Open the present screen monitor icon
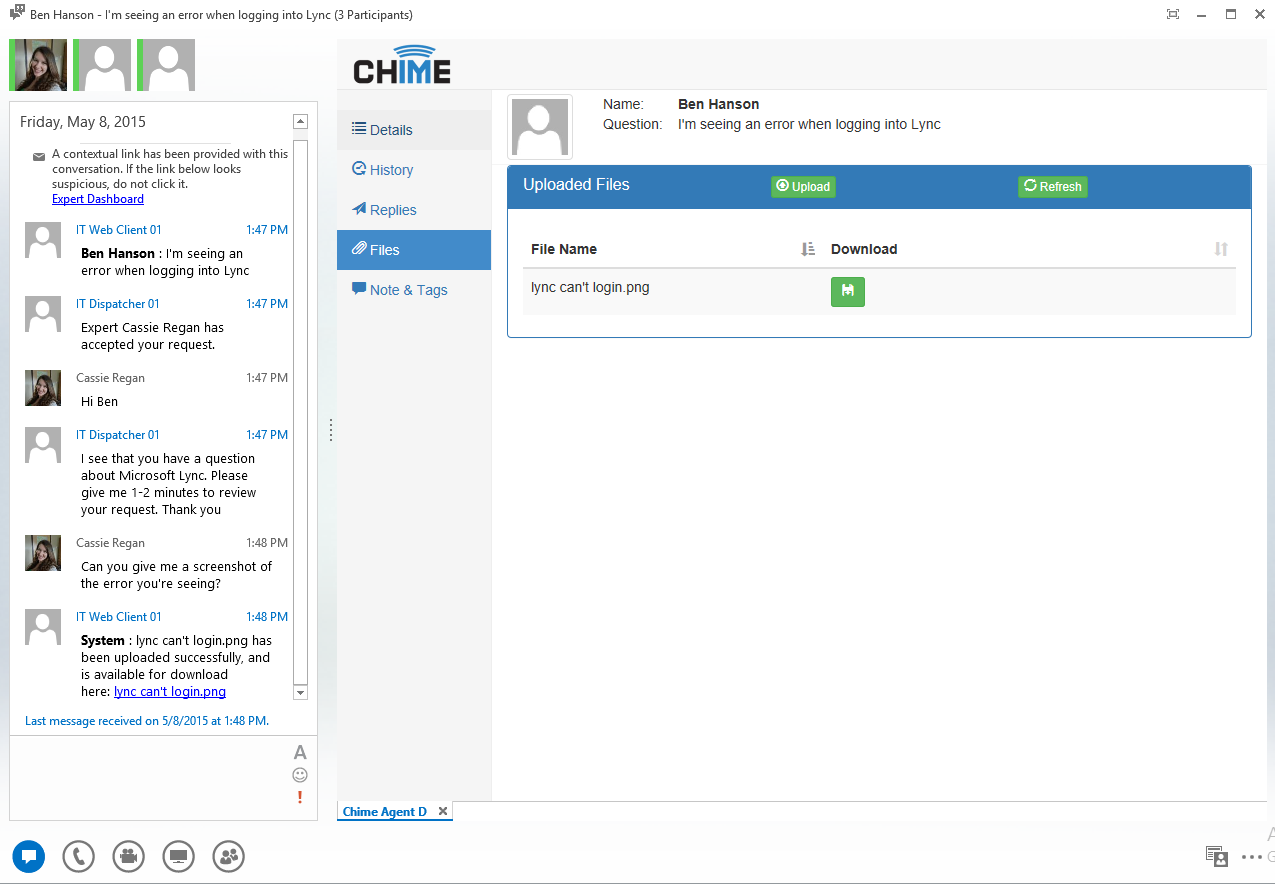1275x884 pixels. tap(178, 856)
